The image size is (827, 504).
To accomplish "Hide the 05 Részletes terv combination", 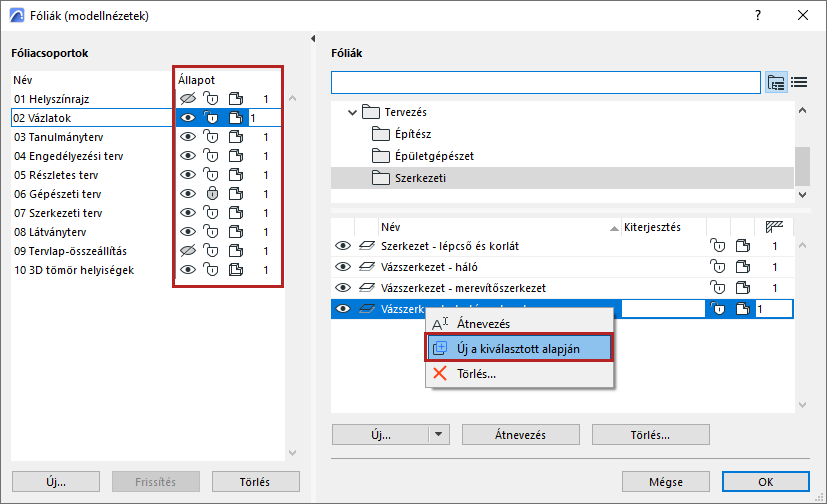I will [187, 174].
